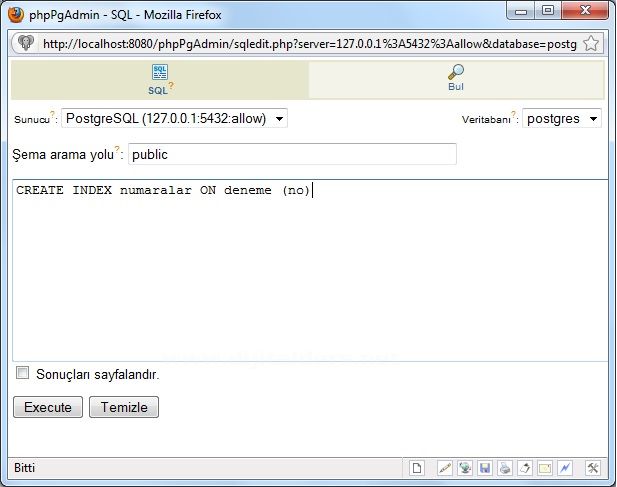The width and height of the screenshot is (617, 487).
Task: Click the help mark beside Şema arama yolu
Action: (116, 149)
